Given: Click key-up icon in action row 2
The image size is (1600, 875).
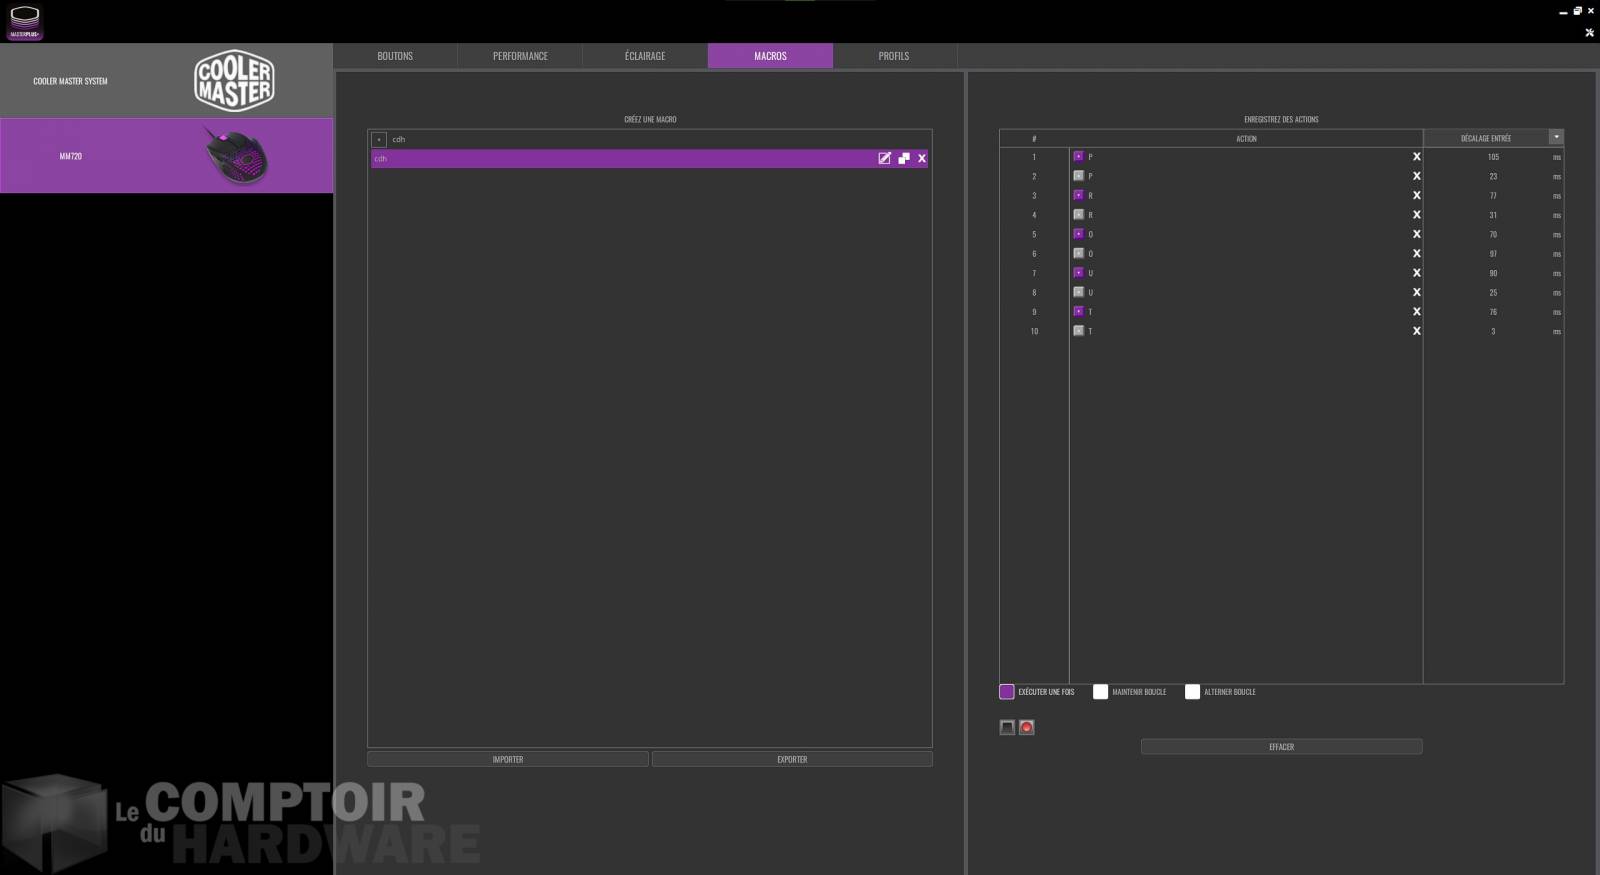Looking at the screenshot, I should pos(1078,175).
